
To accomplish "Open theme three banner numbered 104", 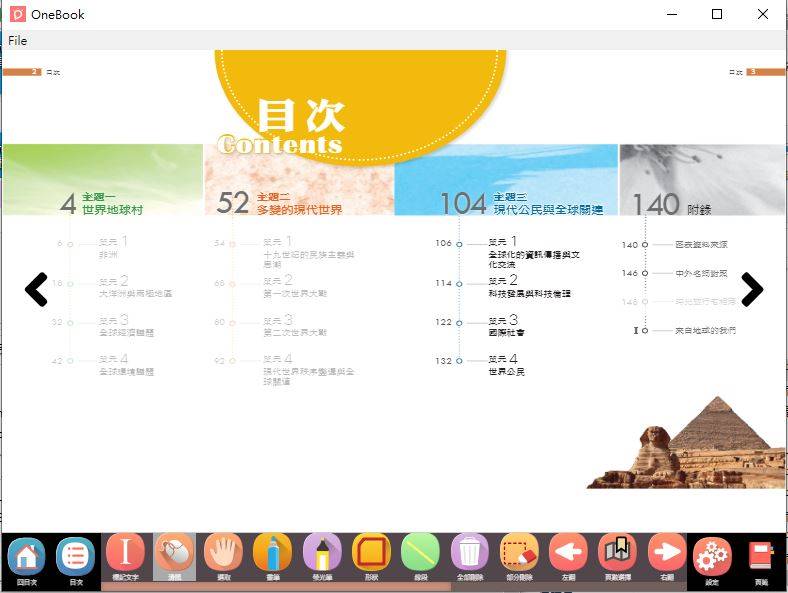I will click(x=506, y=179).
